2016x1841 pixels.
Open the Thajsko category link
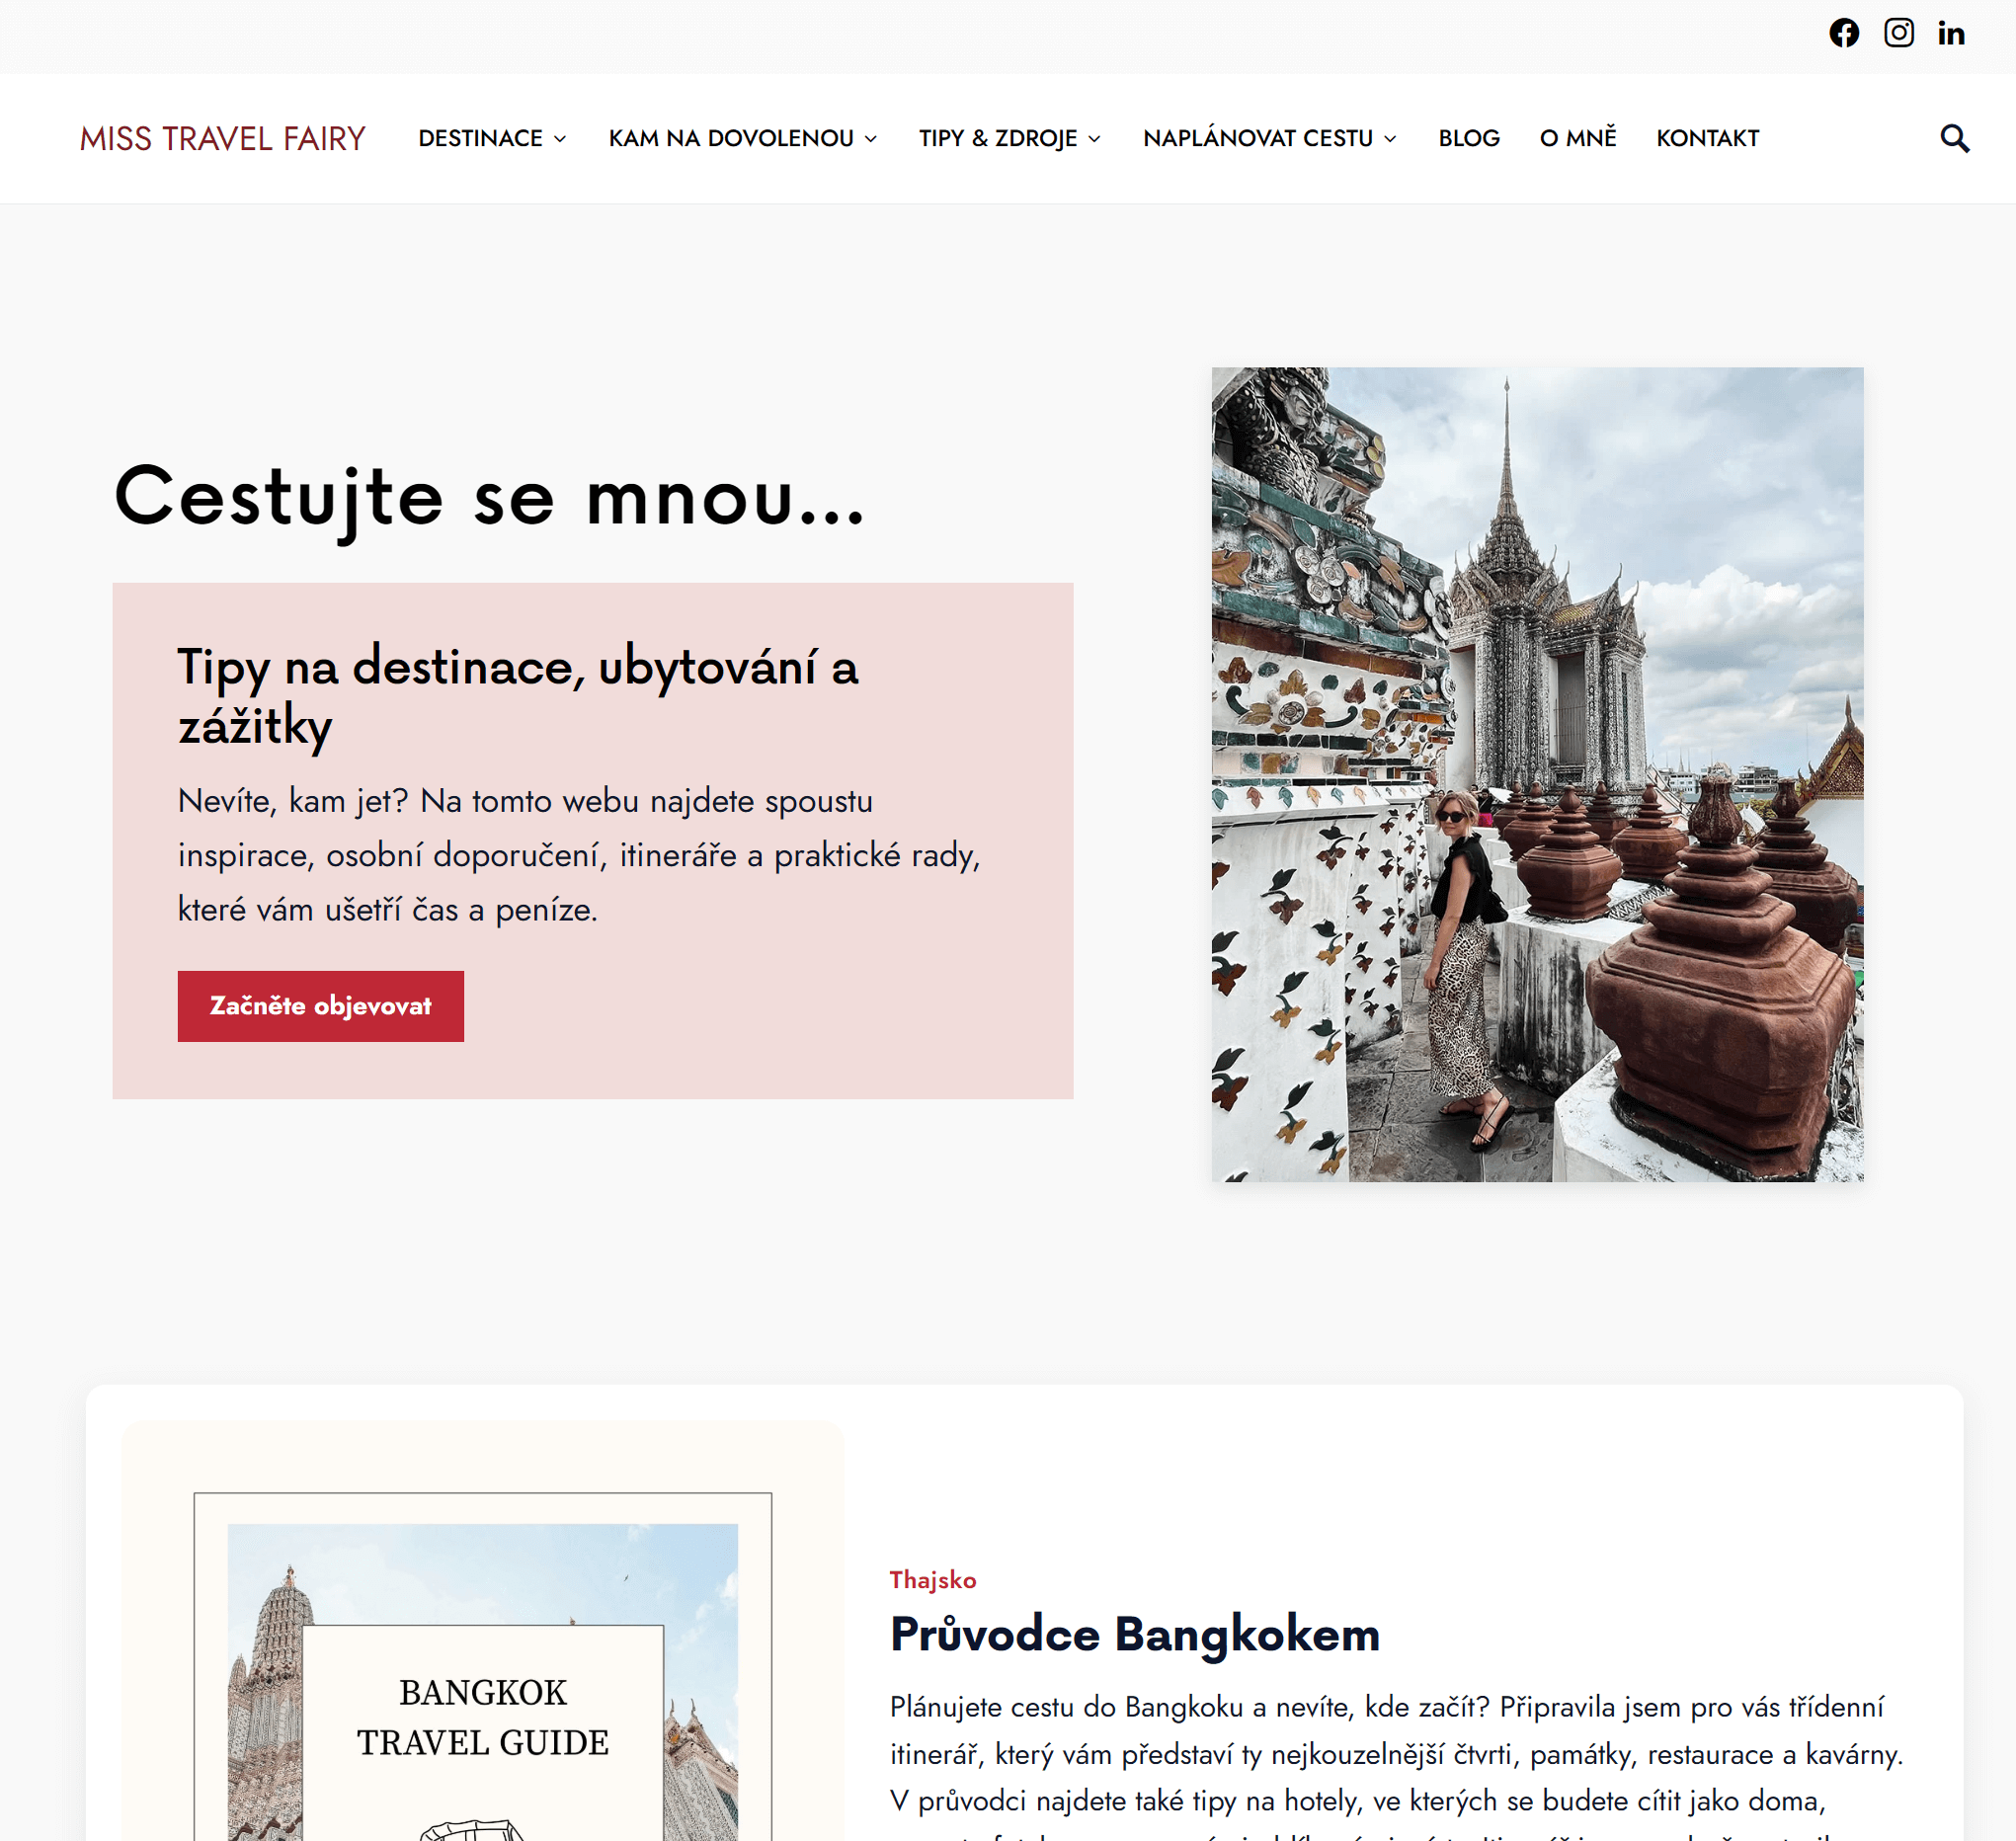933,1580
